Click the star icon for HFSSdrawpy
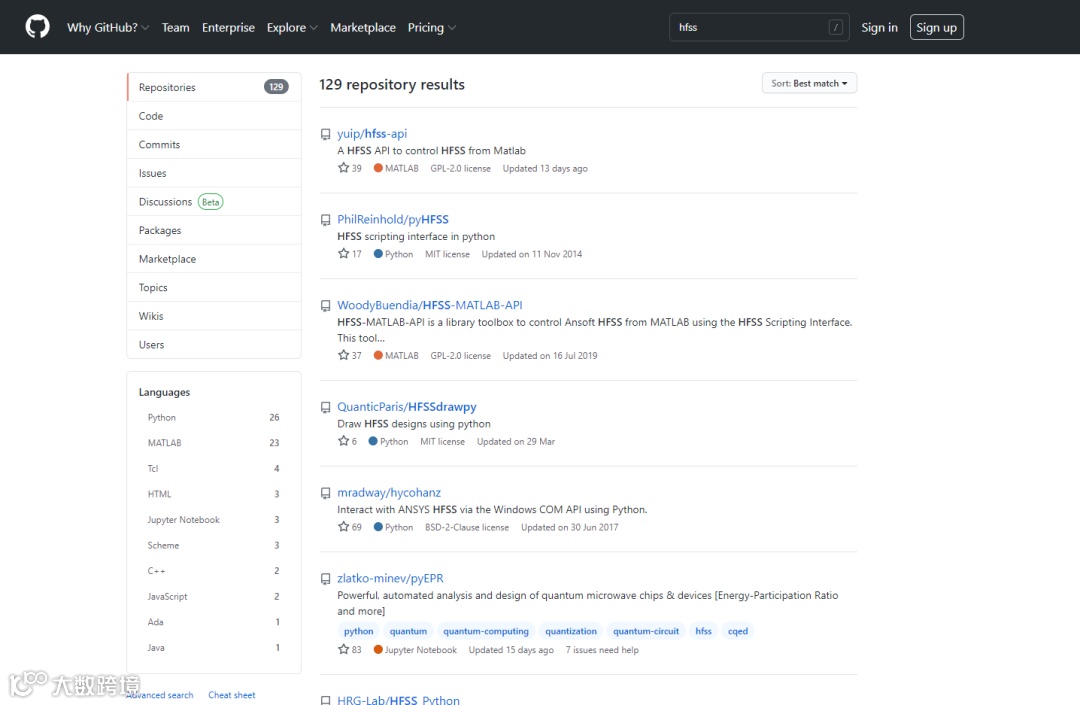1080x705 pixels. click(343, 441)
